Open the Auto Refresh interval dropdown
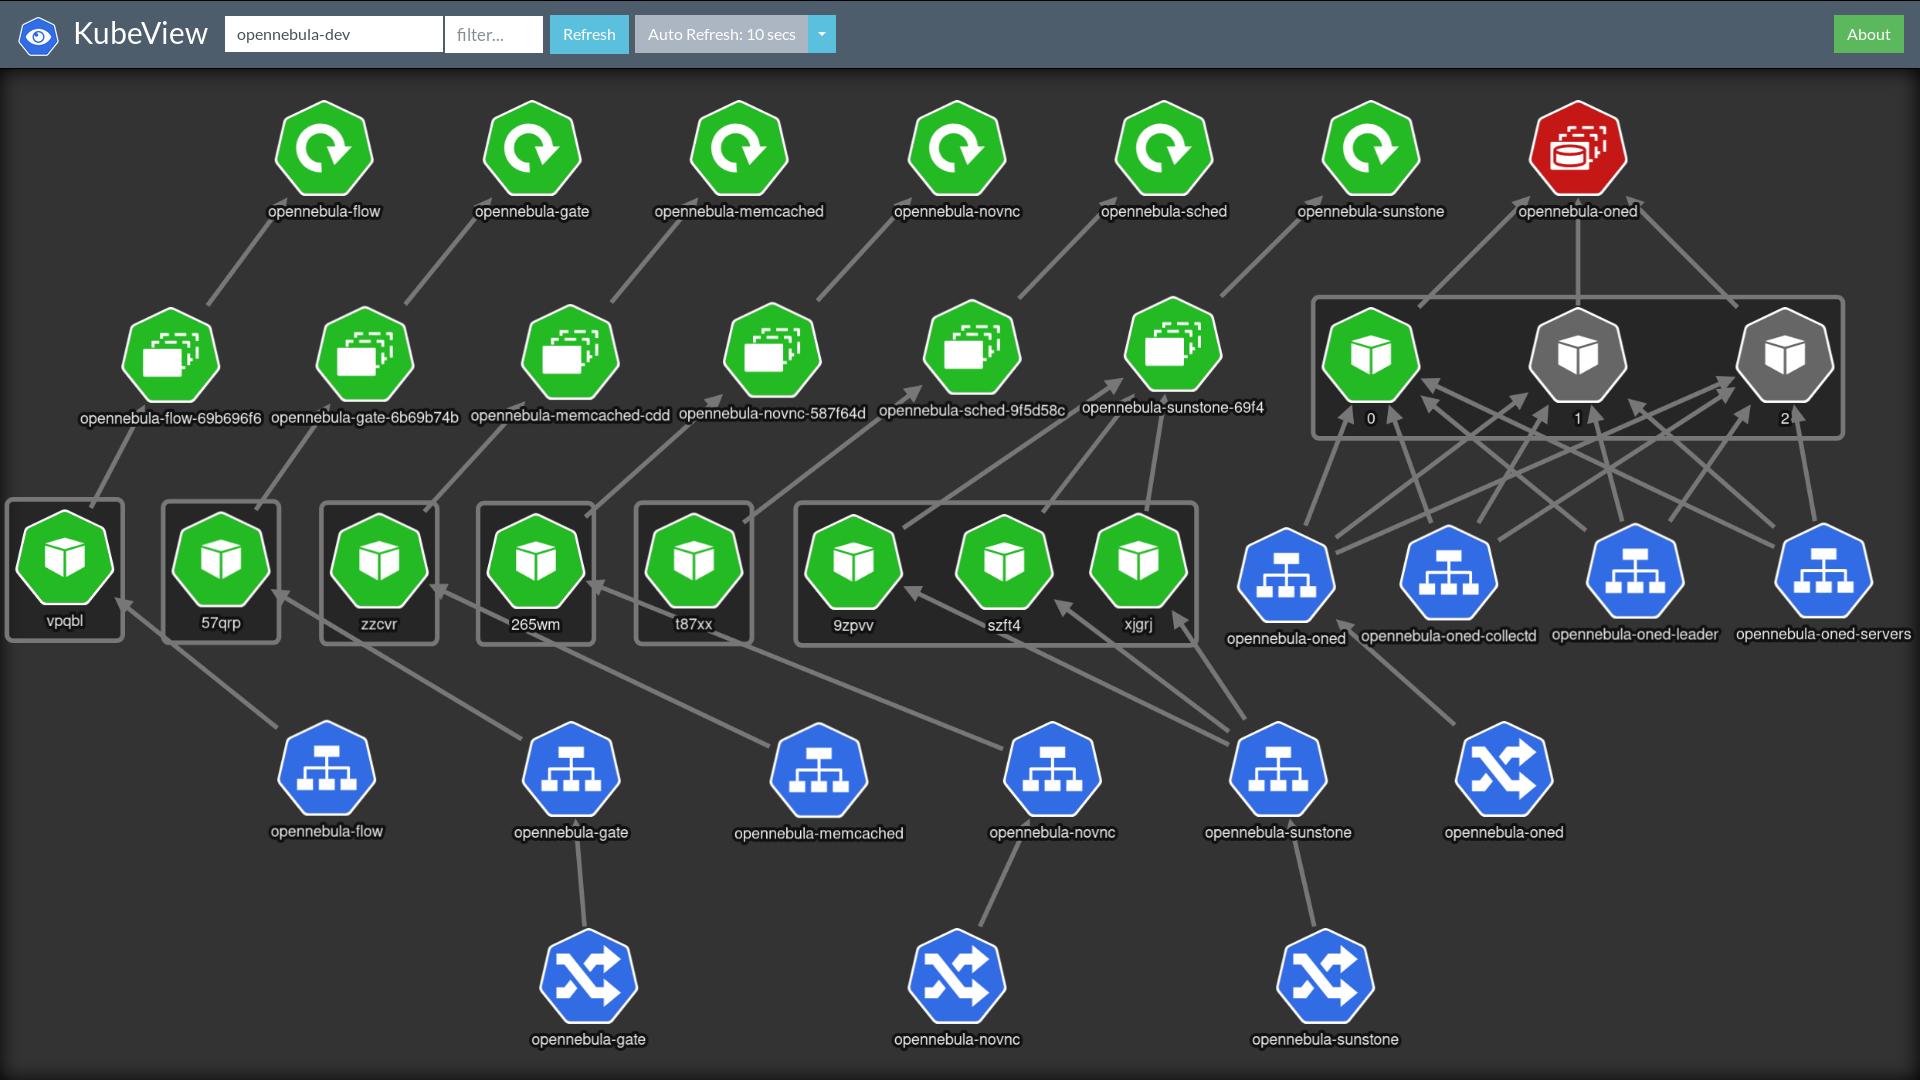This screenshot has width=1920, height=1080. (820, 34)
